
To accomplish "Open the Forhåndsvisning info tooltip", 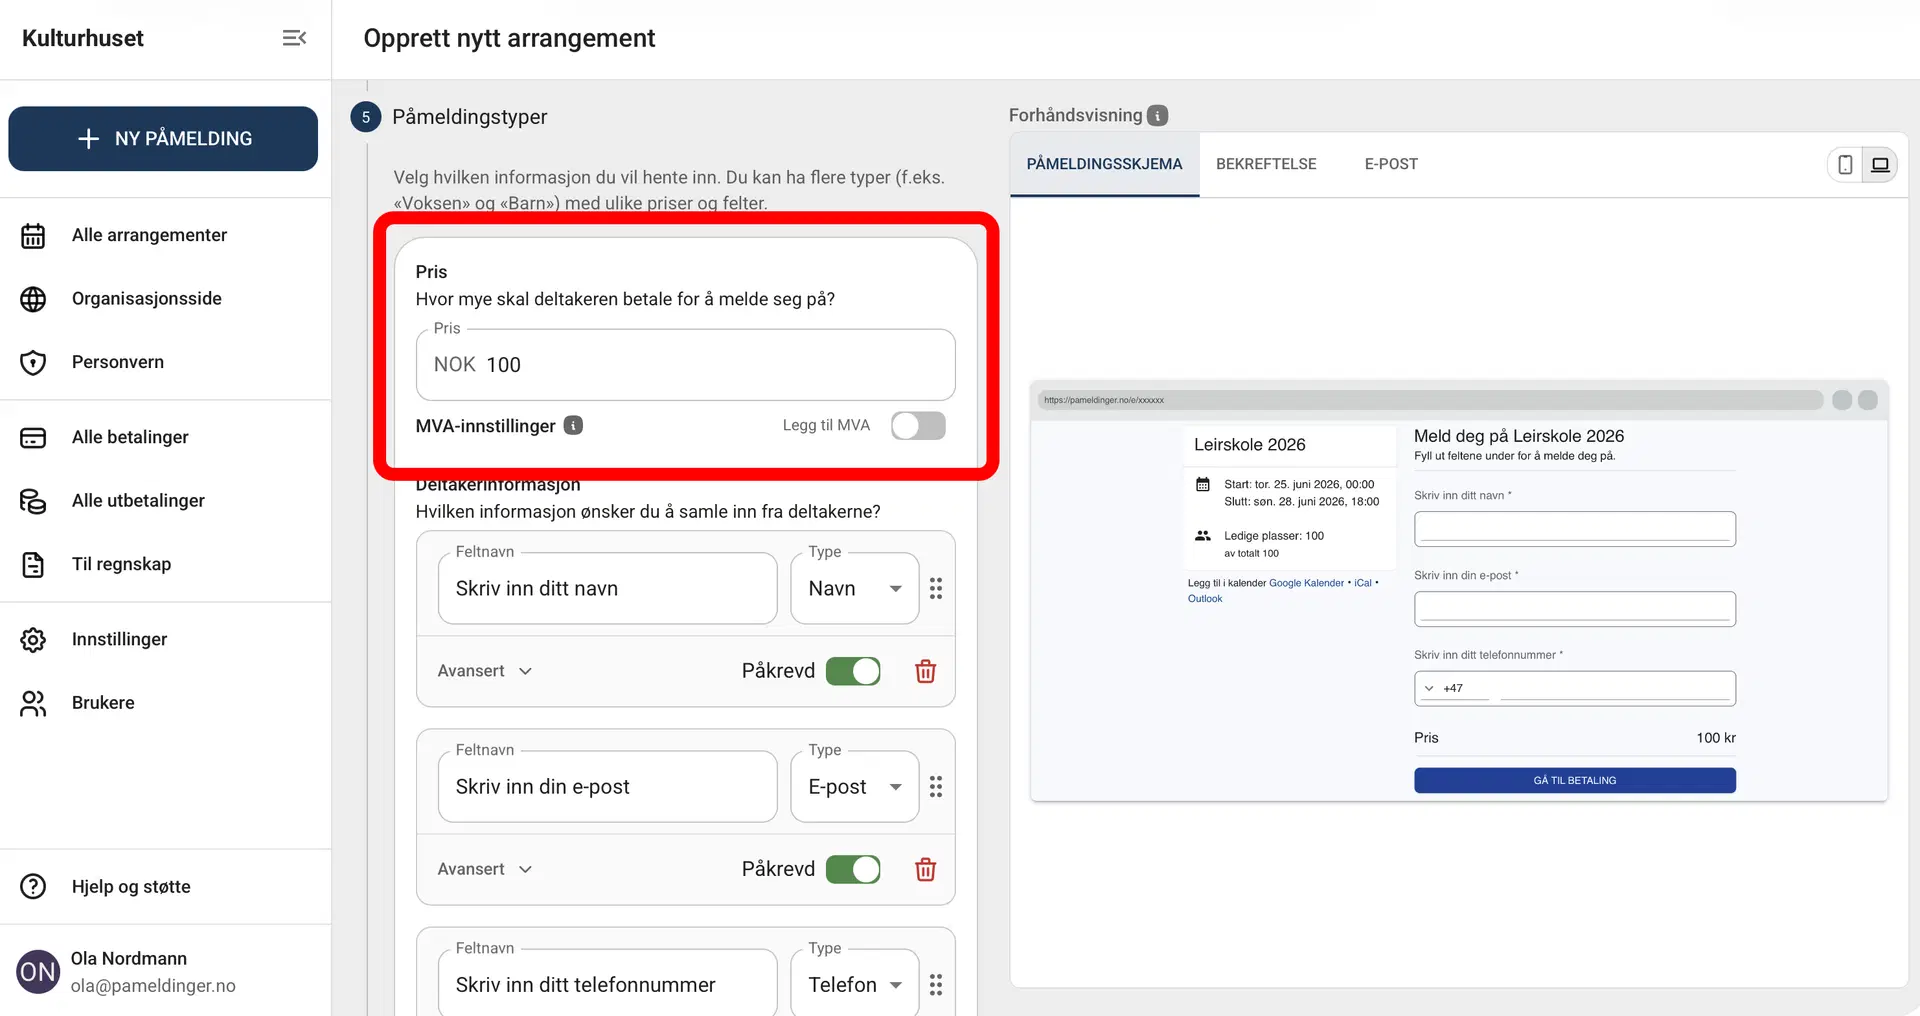I will (1157, 115).
